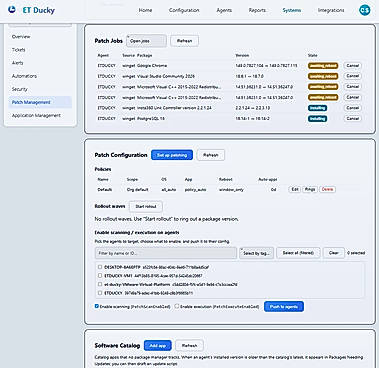Click the 0 selected counter text
The image size is (379, 368).
pyautogui.click(x=356, y=253)
